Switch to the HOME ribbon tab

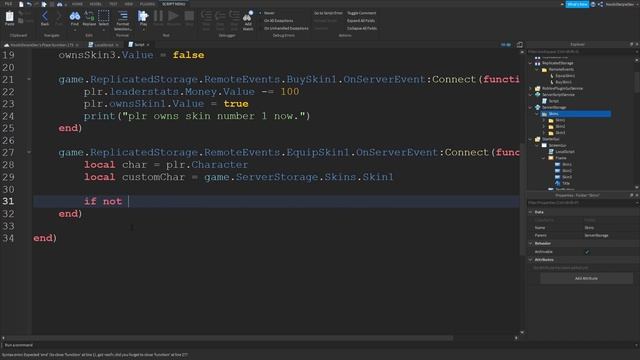click(x=77, y=4)
